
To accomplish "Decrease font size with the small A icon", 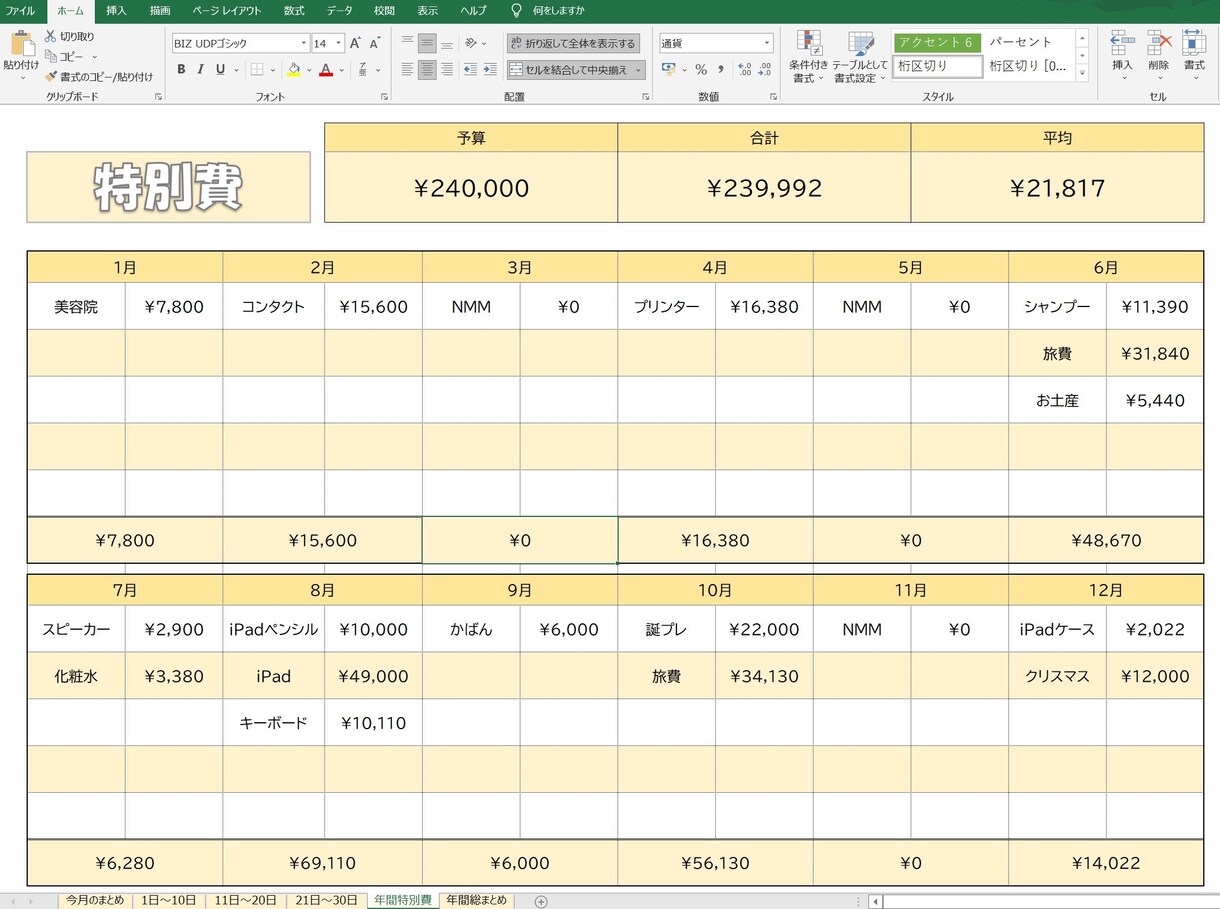I will [x=375, y=43].
